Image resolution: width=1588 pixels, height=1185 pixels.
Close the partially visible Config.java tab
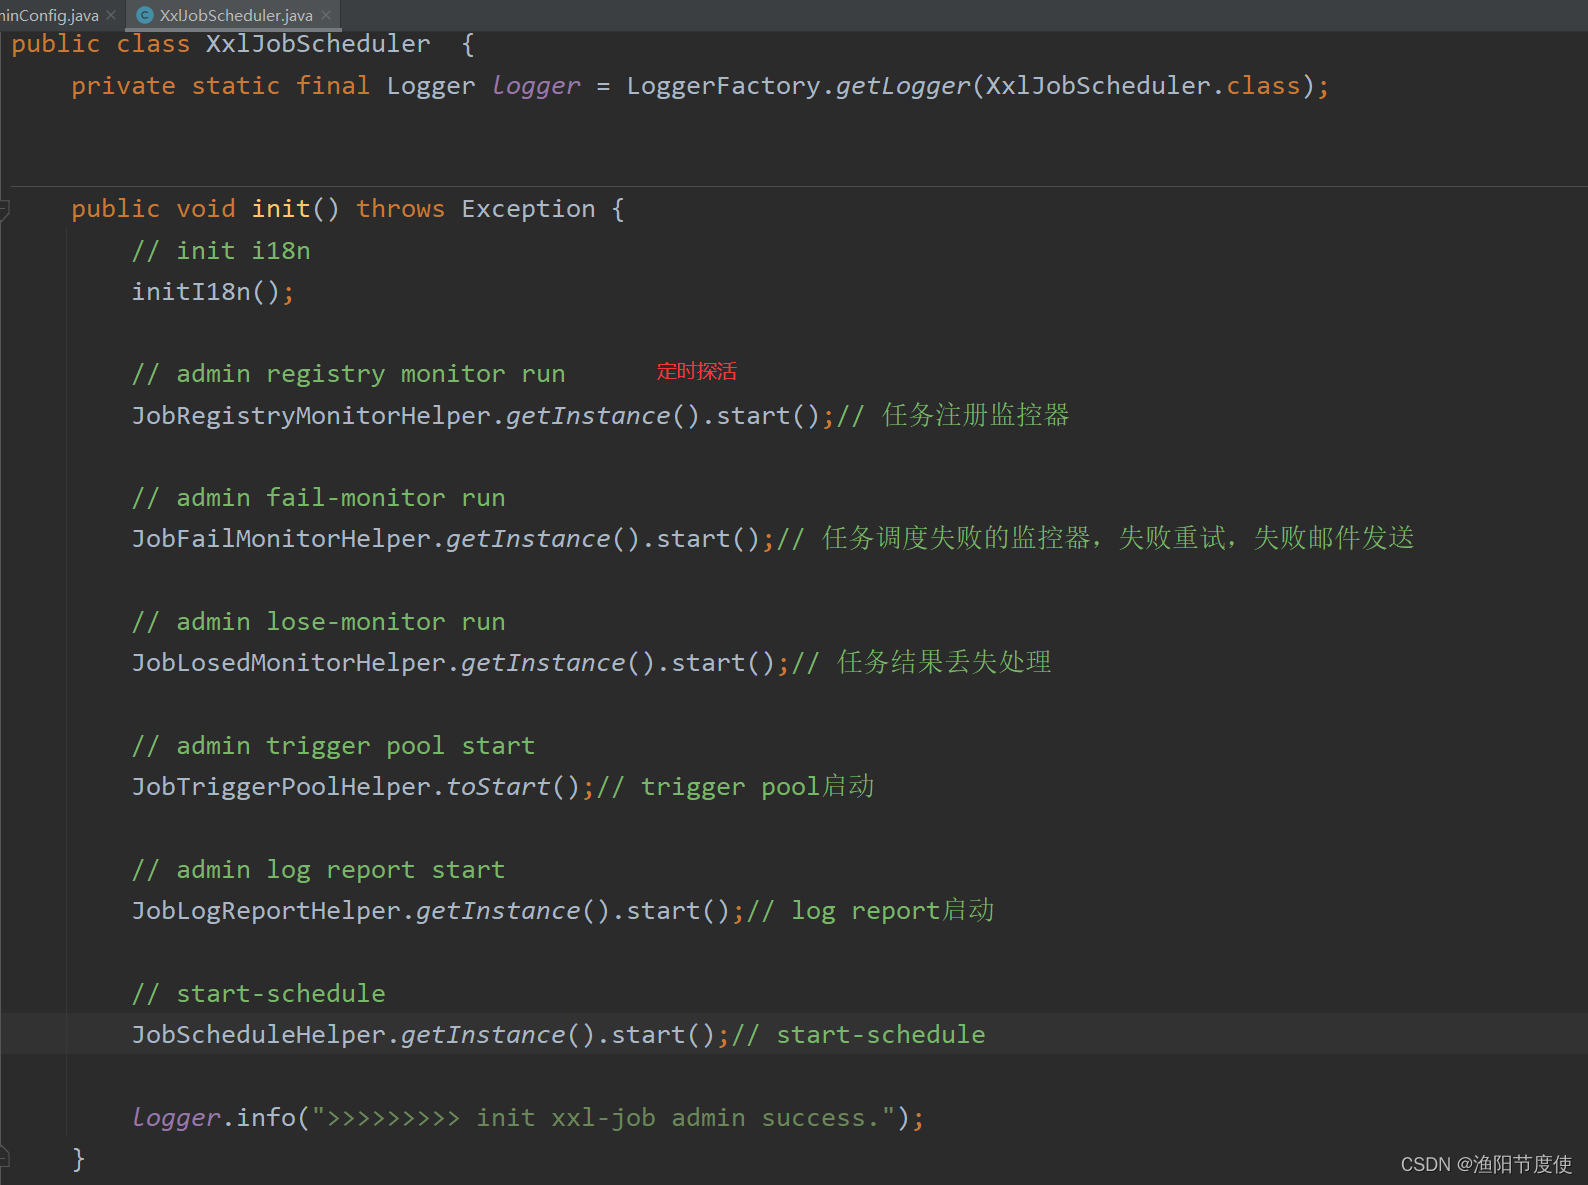pos(111,15)
